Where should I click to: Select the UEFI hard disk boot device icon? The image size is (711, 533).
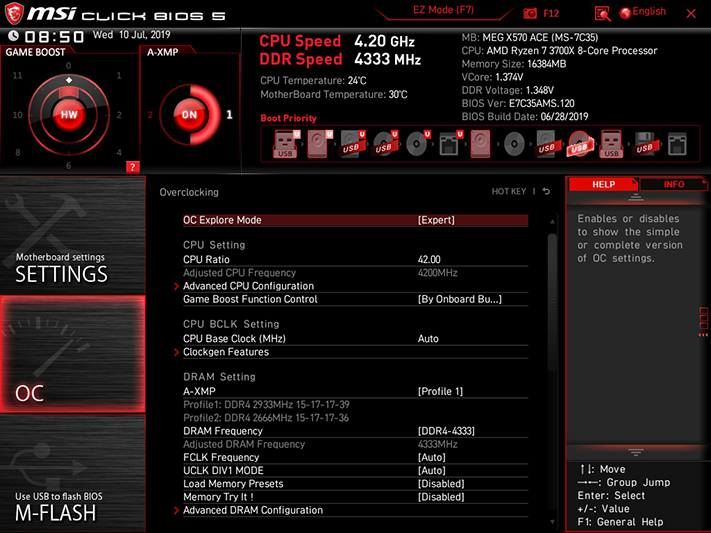(319, 144)
